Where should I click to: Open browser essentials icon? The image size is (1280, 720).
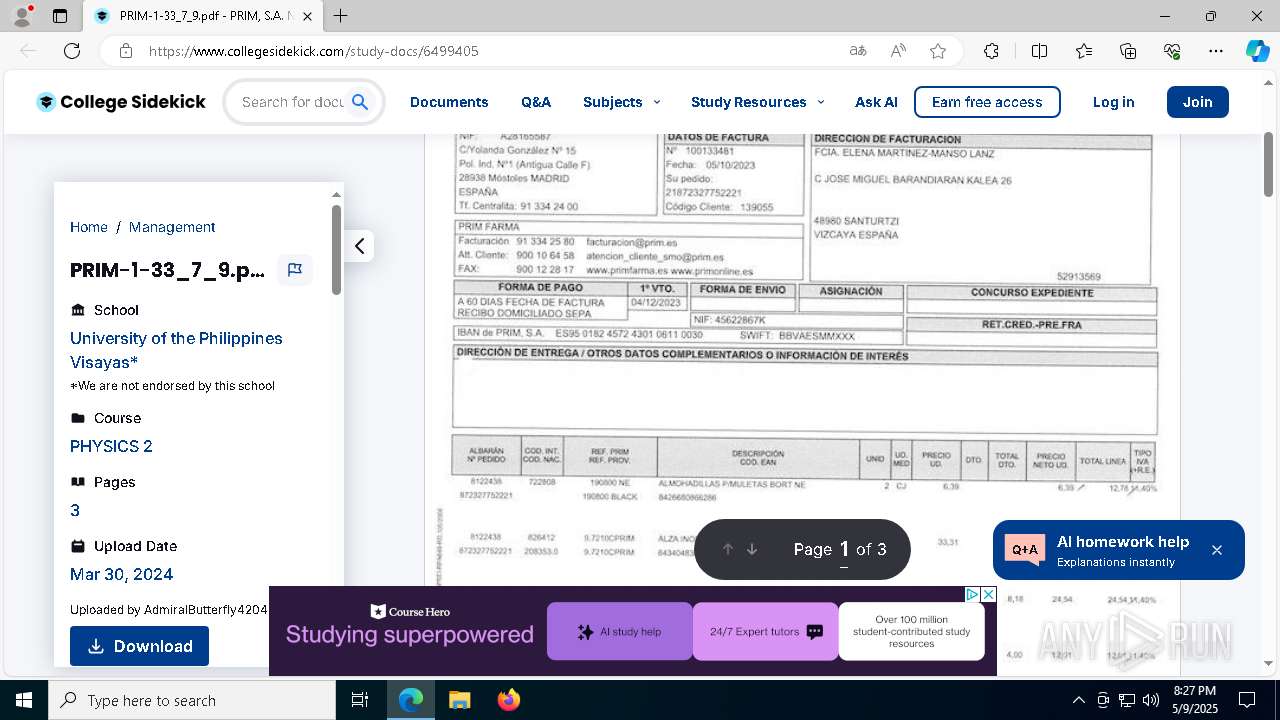[x=1172, y=51]
